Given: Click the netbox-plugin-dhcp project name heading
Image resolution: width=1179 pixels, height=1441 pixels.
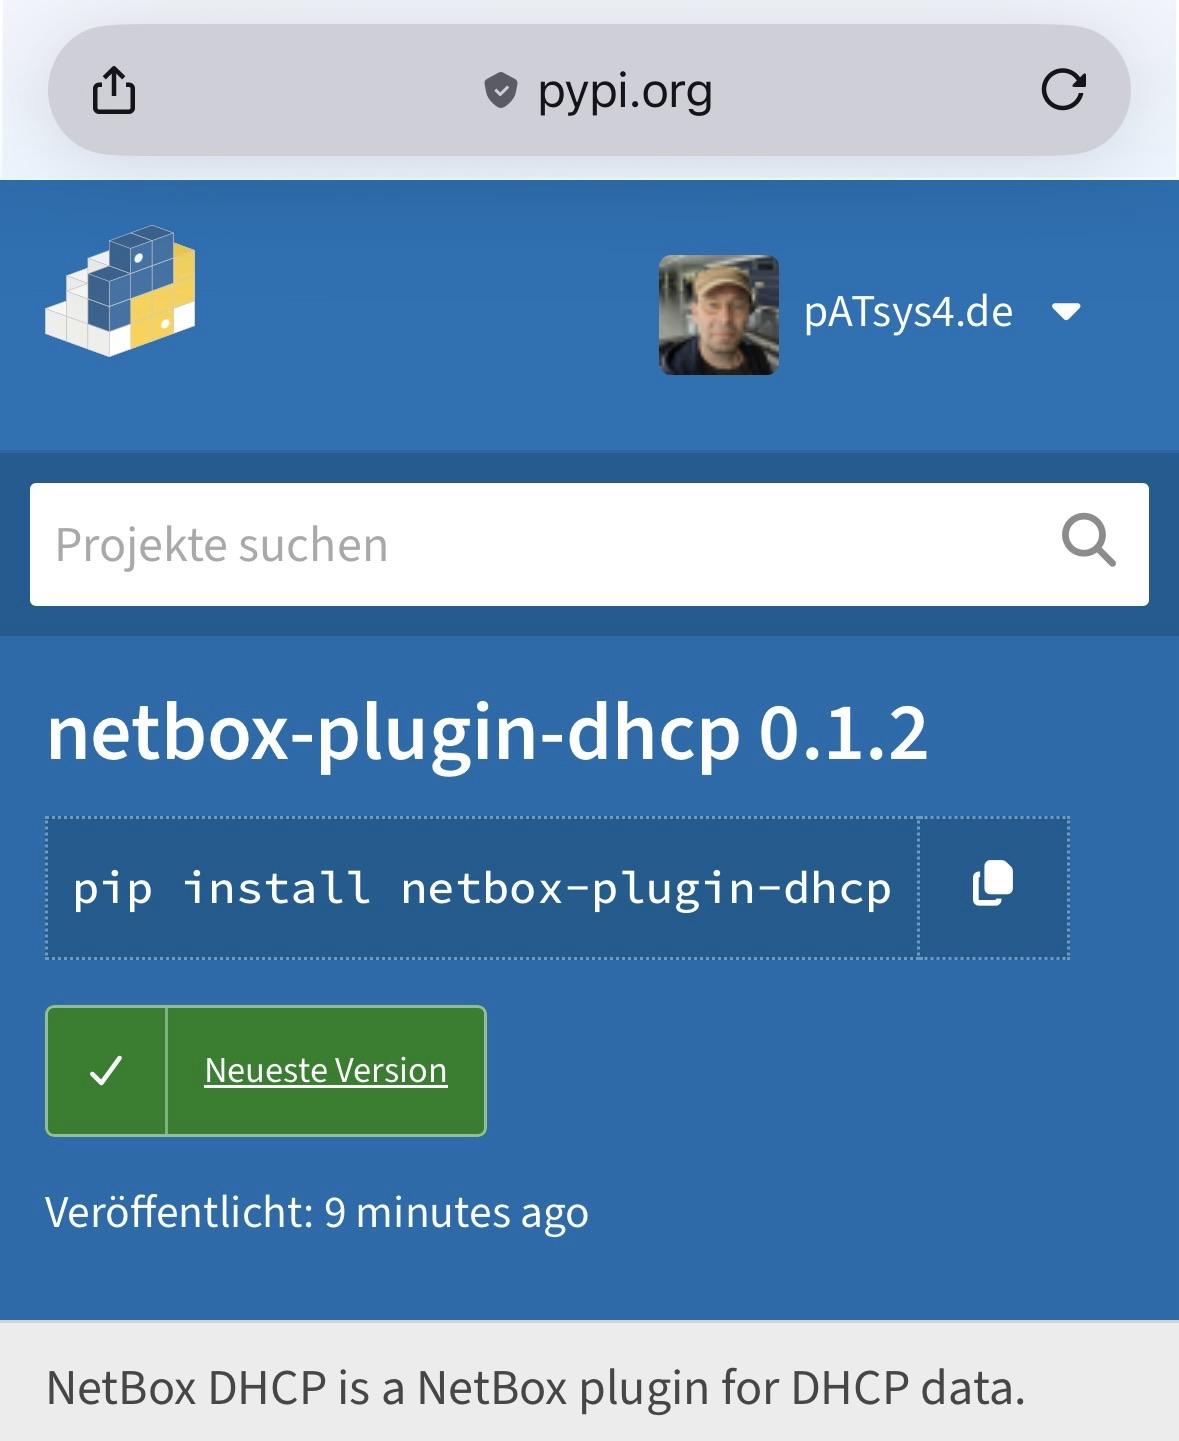Looking at the screenshot, I should [x=393, y=734].
